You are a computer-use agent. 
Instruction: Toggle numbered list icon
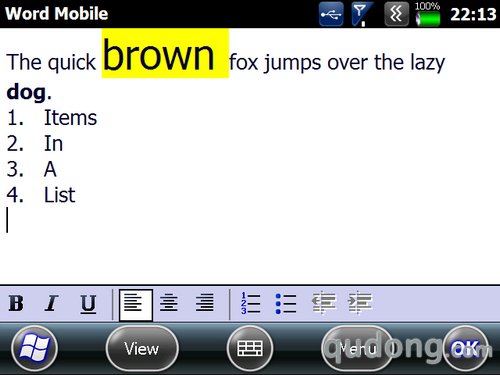click(x=250, y=303)
